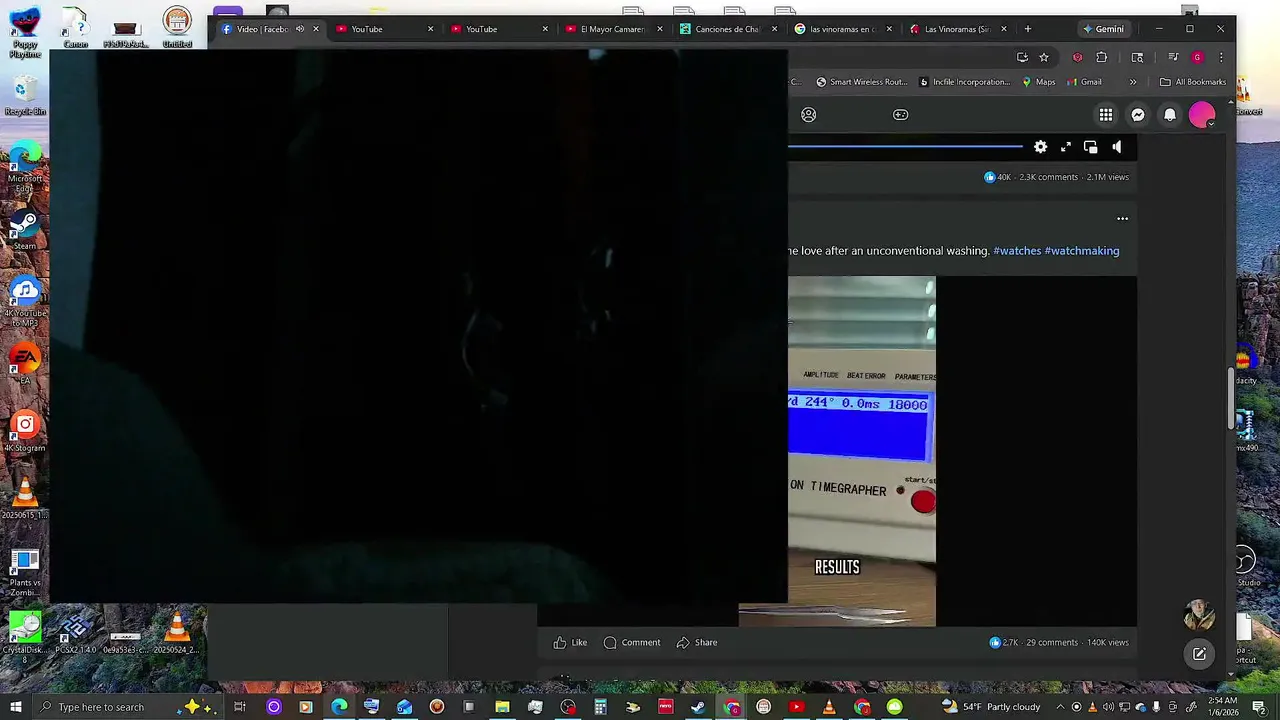
Task: Open Maps bookmark
Action: click(1039, 82)
